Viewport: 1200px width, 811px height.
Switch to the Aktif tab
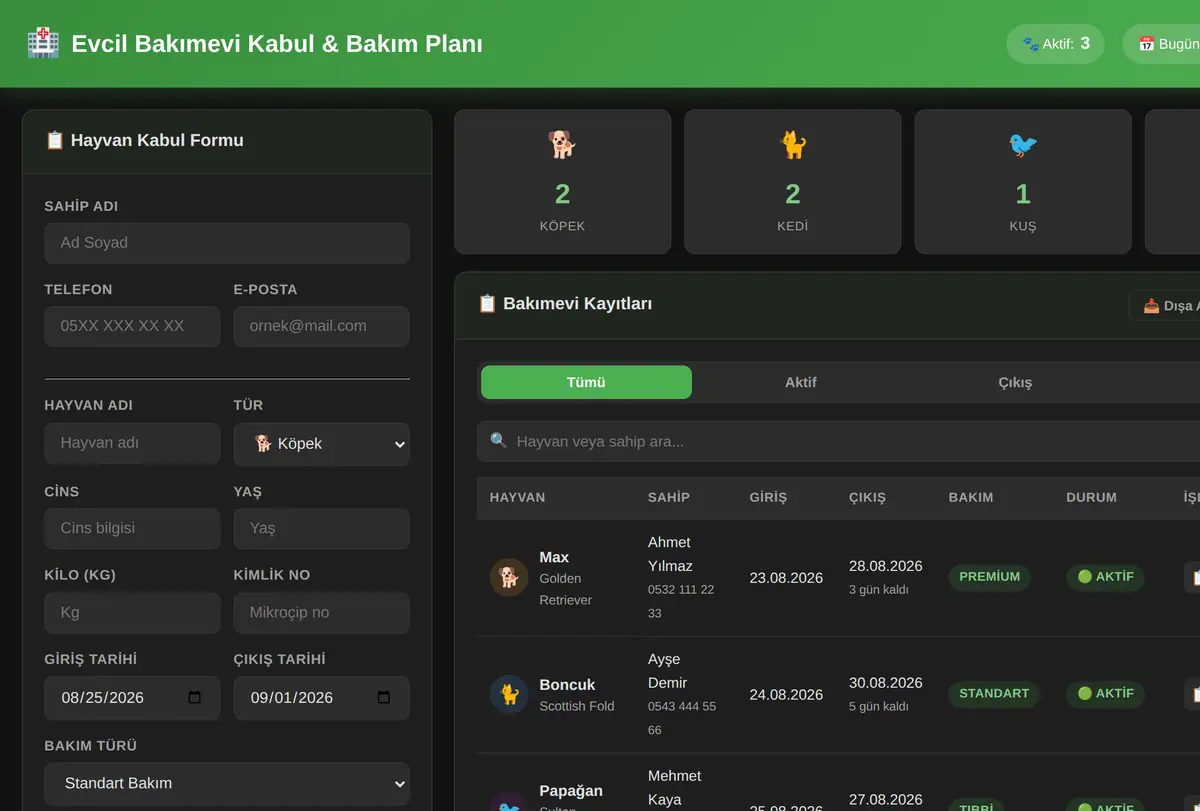pos(801,382)
